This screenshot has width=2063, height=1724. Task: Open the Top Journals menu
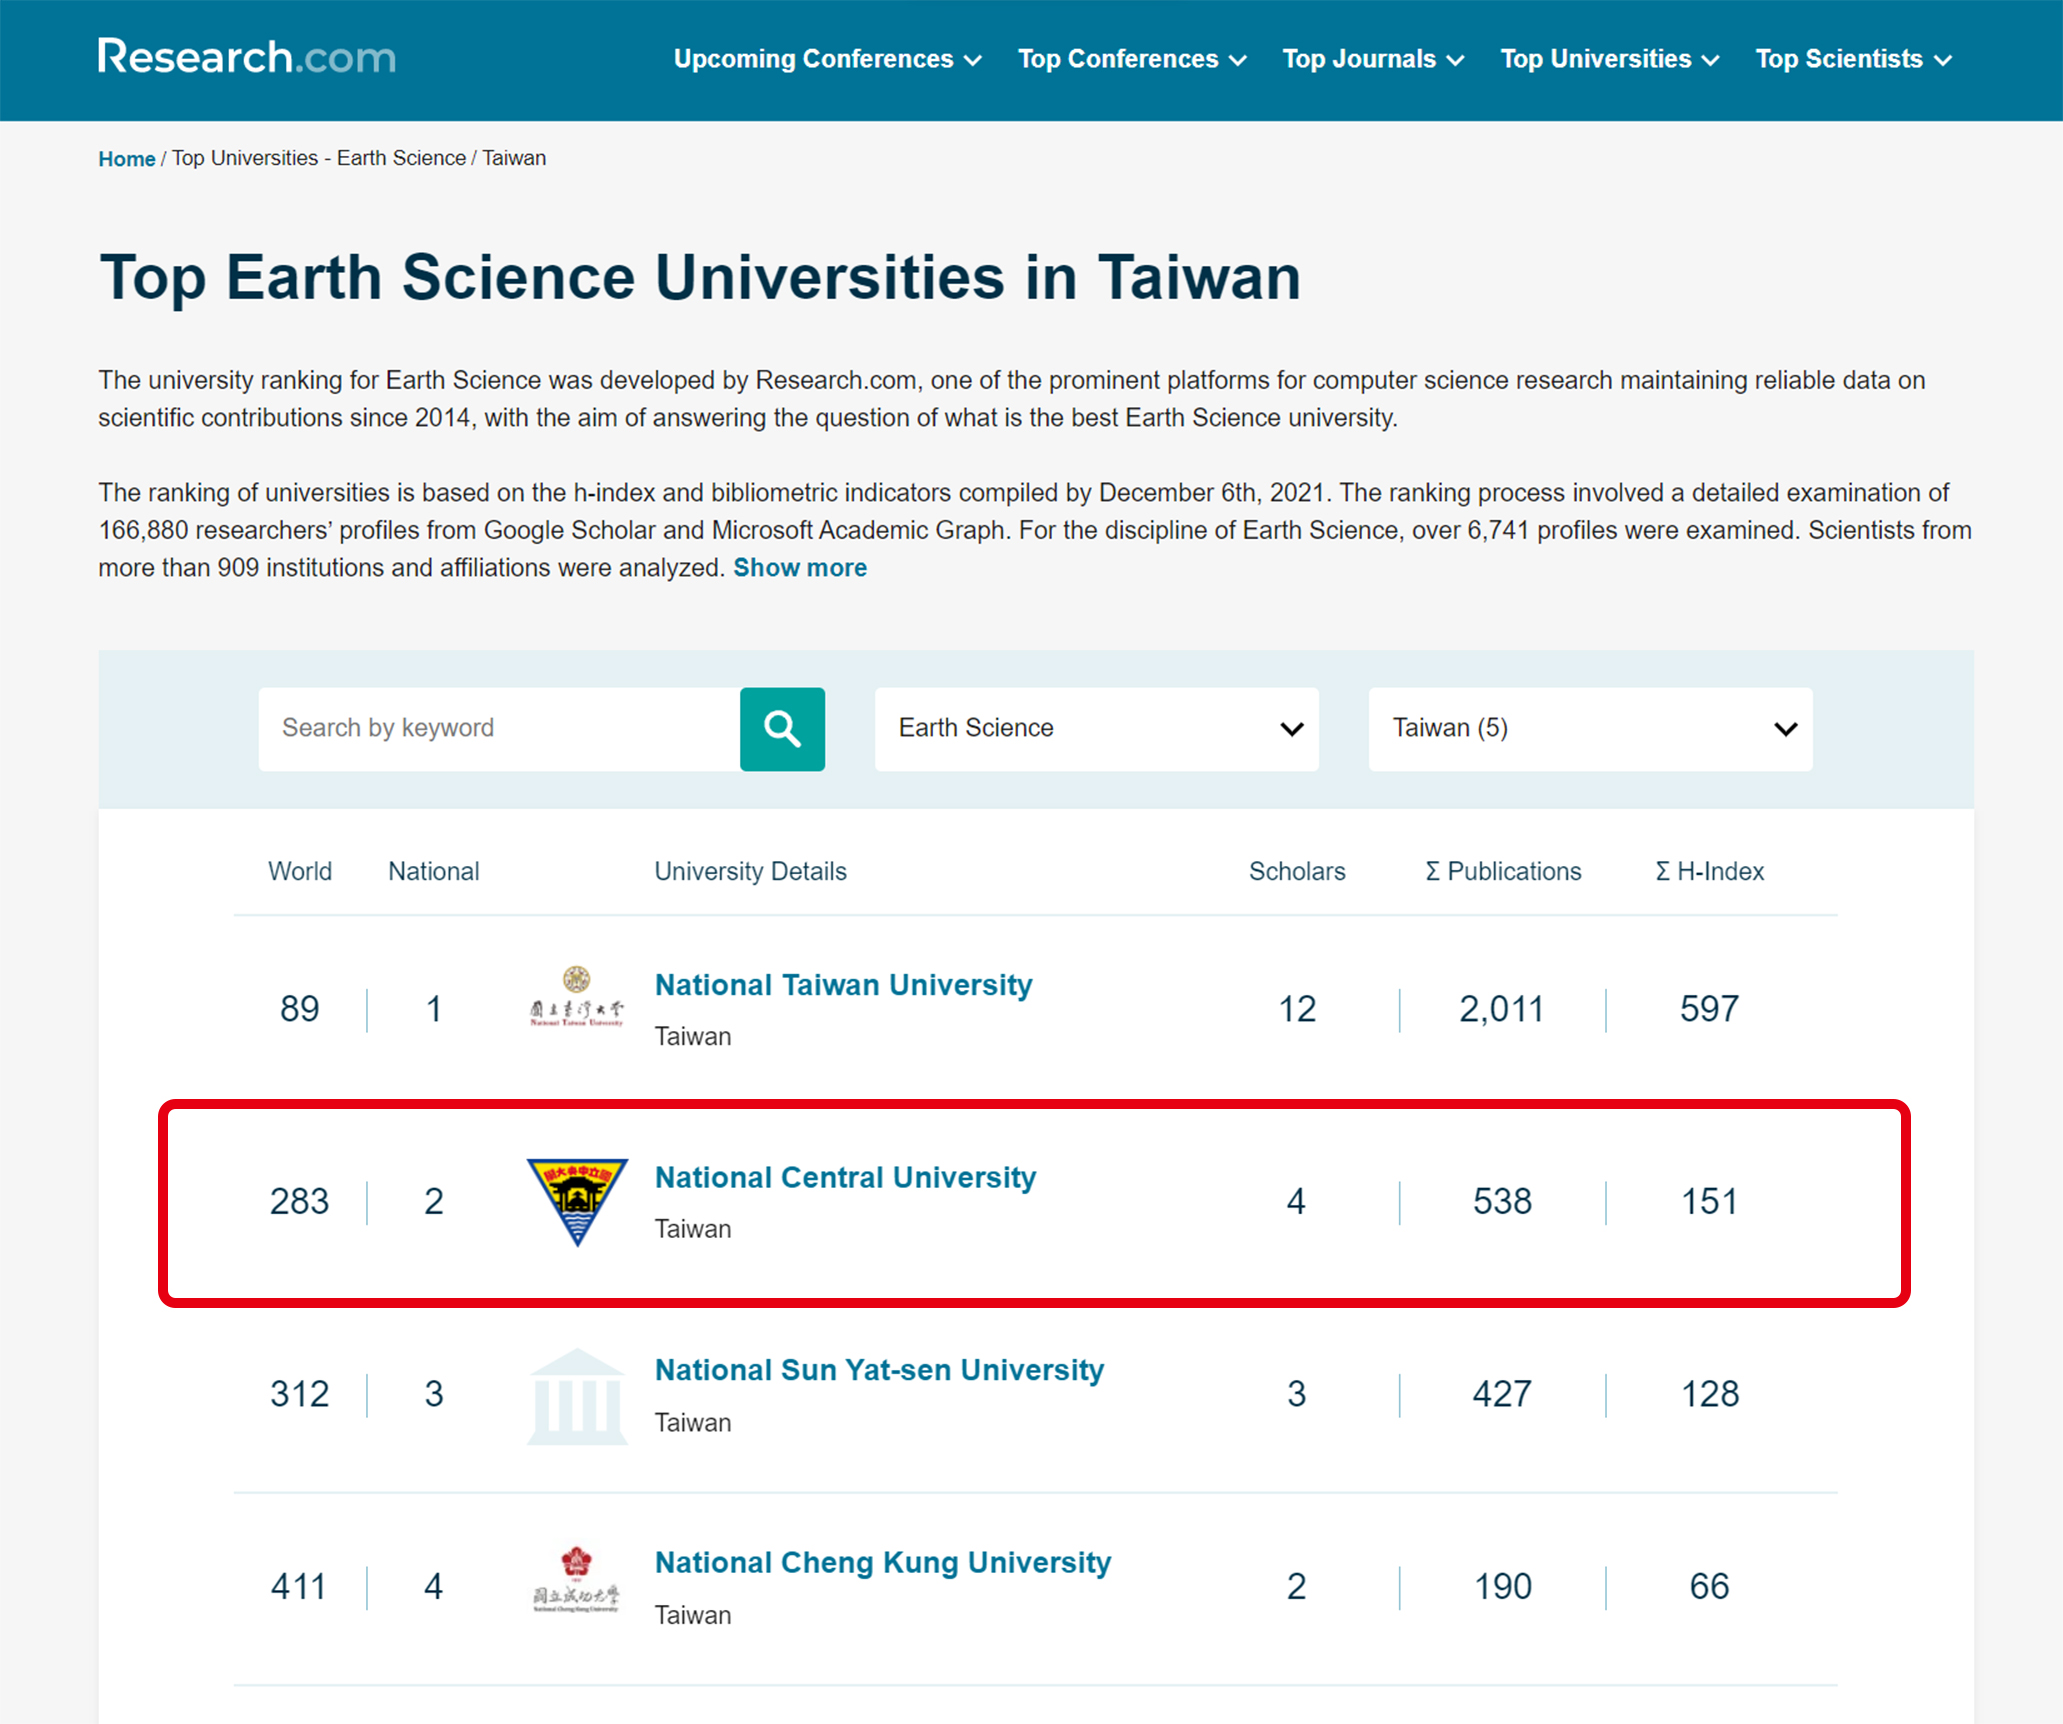(x=1373, y=59)
